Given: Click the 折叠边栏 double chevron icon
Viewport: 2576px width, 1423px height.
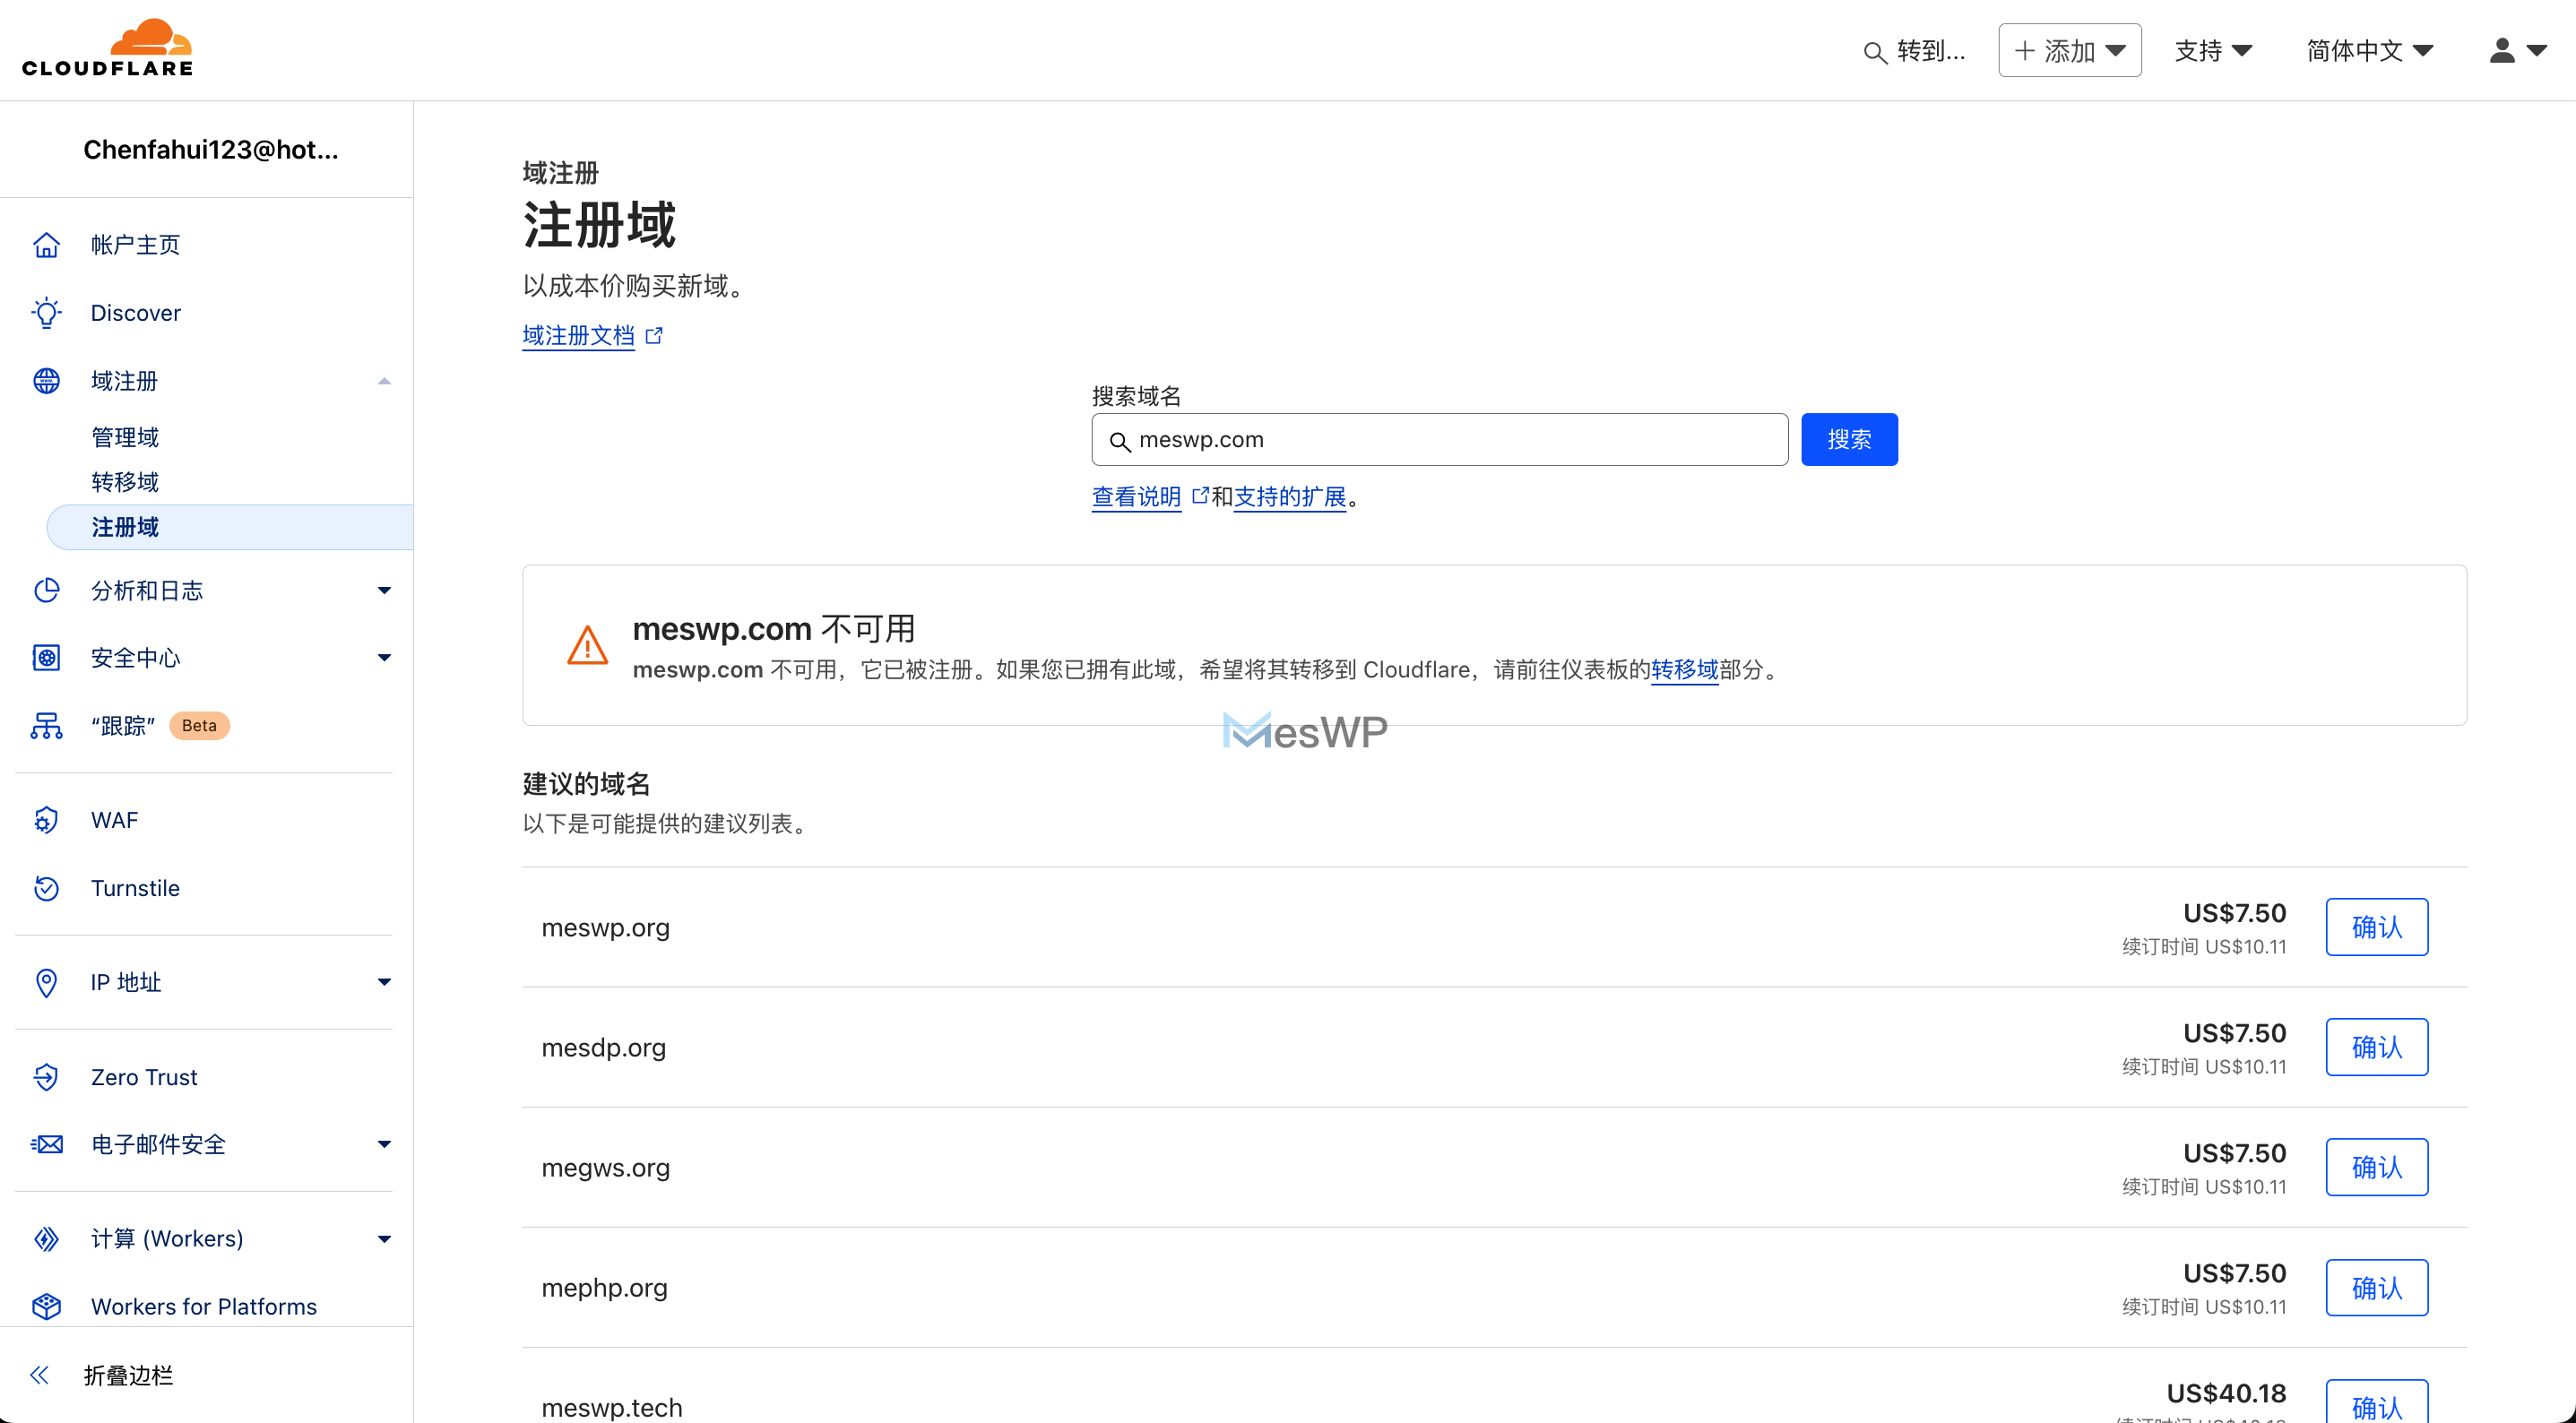Looking at the screenshot, I should (40, 1375).
